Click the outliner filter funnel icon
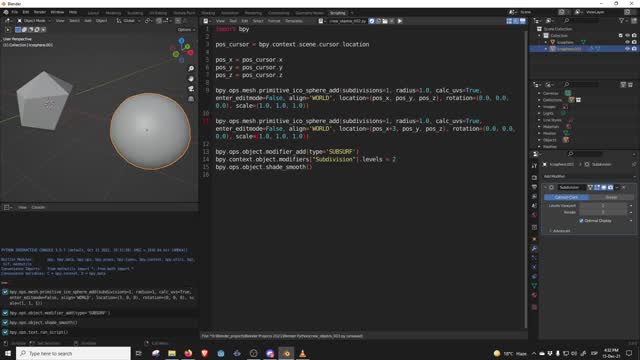640x360 pixels. coord(622,21)
